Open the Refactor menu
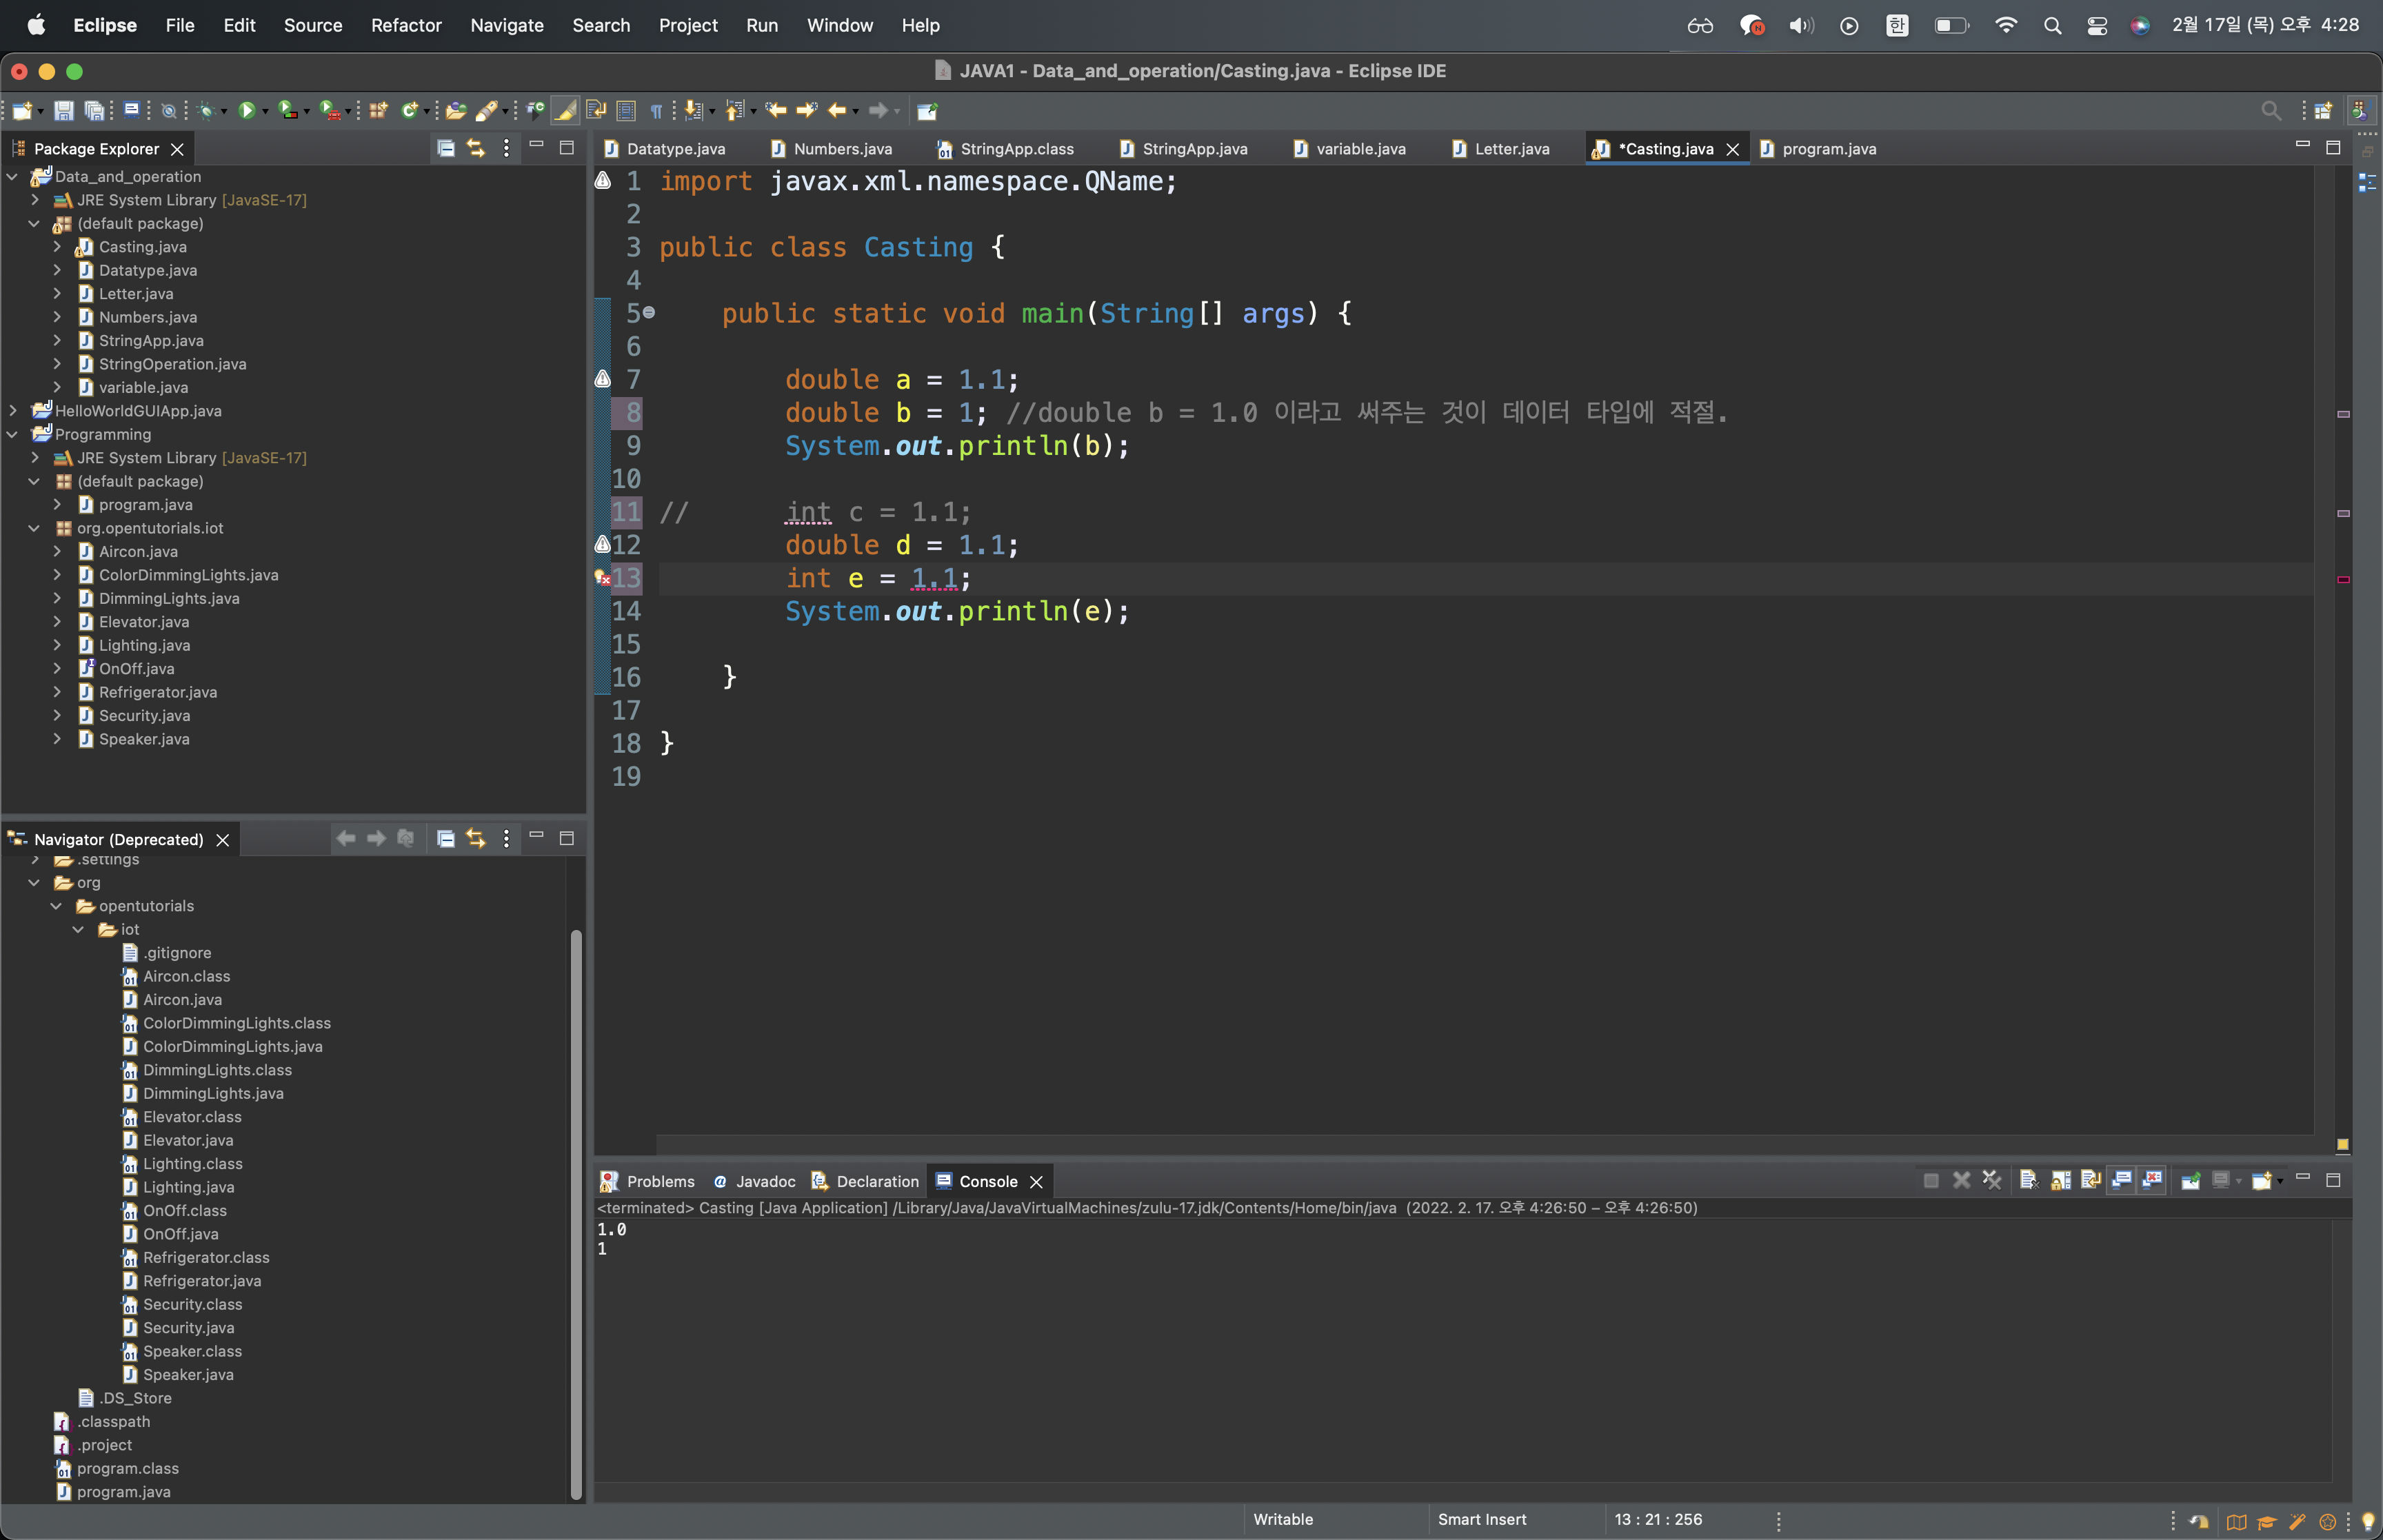The image size is (2383, 1540). coord(405,25)
